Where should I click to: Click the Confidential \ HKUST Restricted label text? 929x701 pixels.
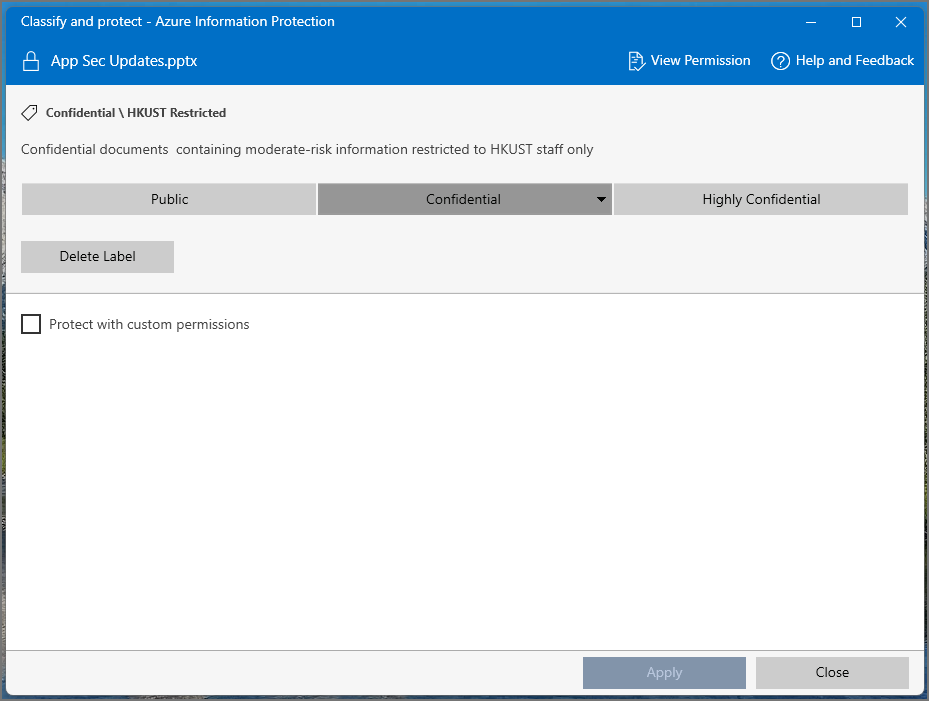(x=136, y=113)
